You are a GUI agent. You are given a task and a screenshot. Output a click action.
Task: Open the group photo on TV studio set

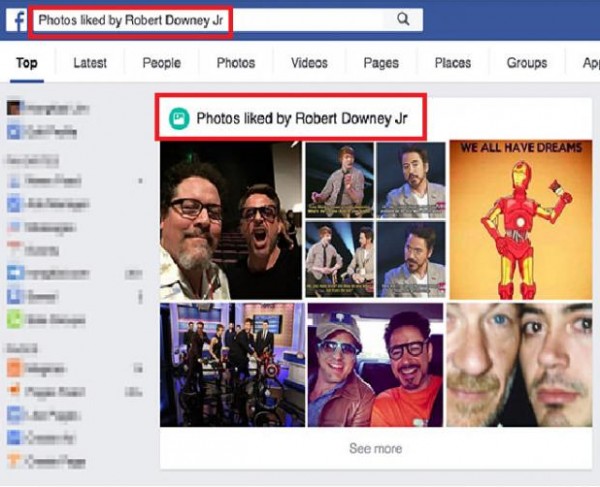(232, 365)
